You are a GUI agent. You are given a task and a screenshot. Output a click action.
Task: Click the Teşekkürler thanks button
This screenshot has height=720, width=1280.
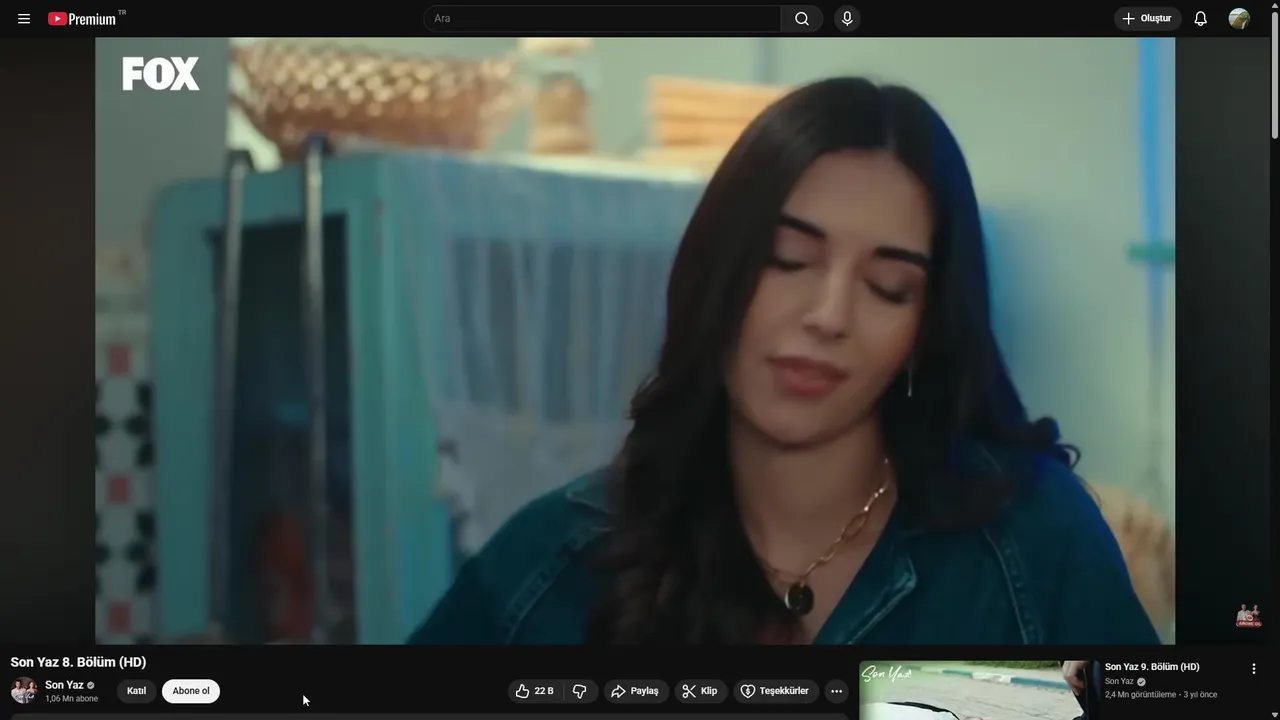point(775,691)
